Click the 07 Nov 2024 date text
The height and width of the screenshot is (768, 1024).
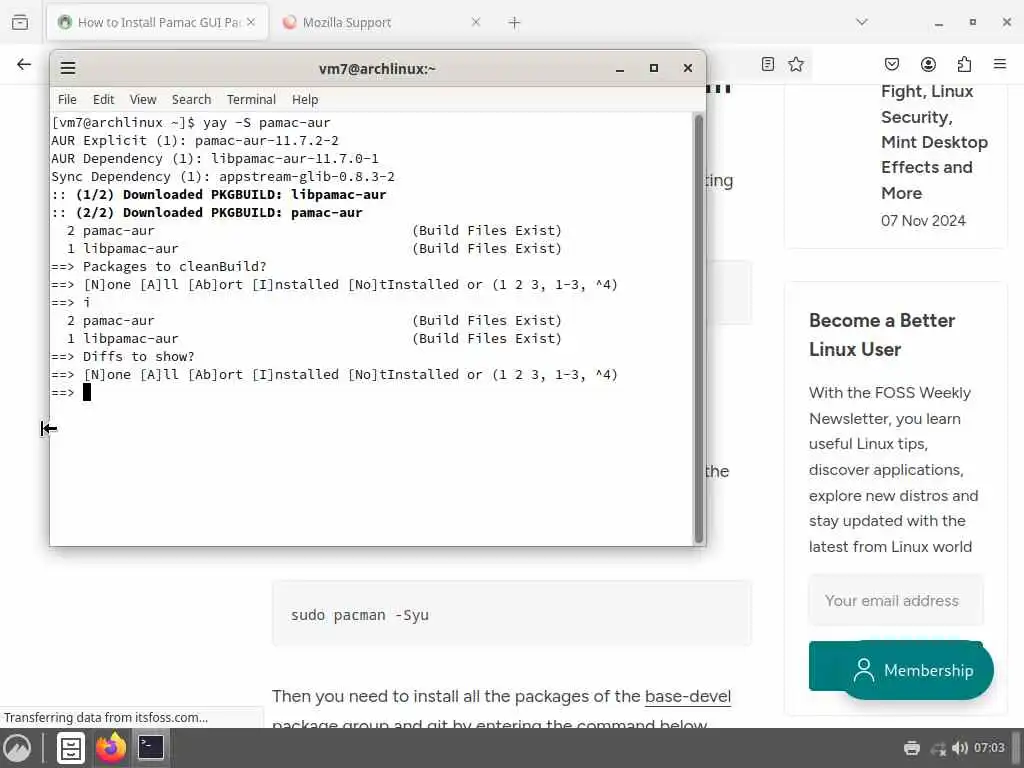[923, 221]
